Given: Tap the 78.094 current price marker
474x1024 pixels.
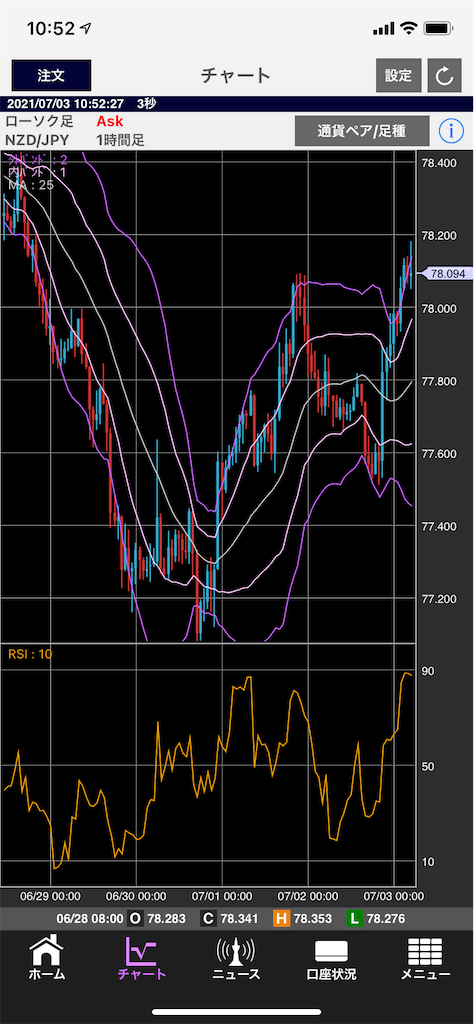Looking at the screenshot, I should (x=446, y=274).
